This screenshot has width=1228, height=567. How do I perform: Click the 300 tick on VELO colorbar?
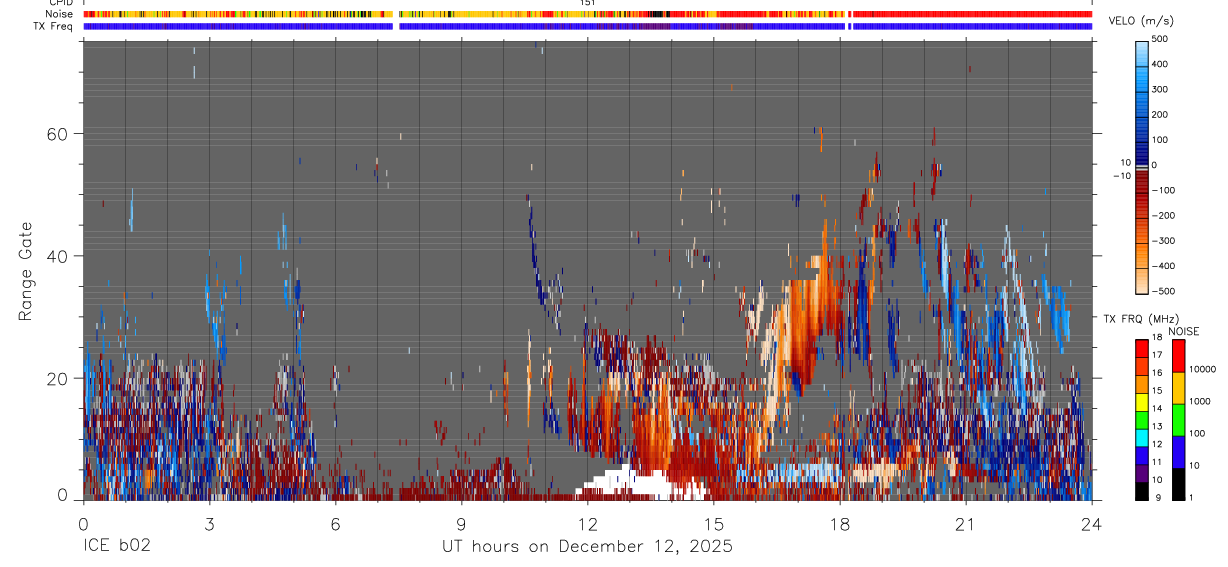pyautogui.click(x=1161, y=89)
